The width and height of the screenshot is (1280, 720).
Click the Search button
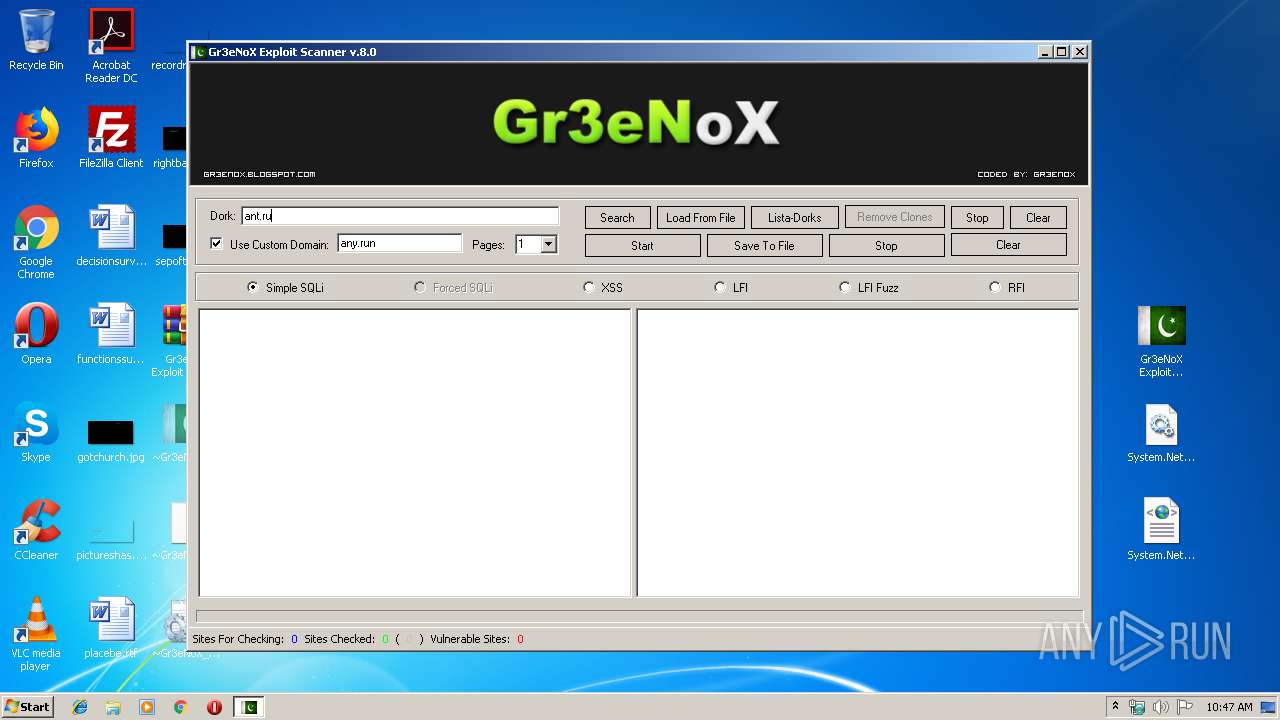coord(617,217)
